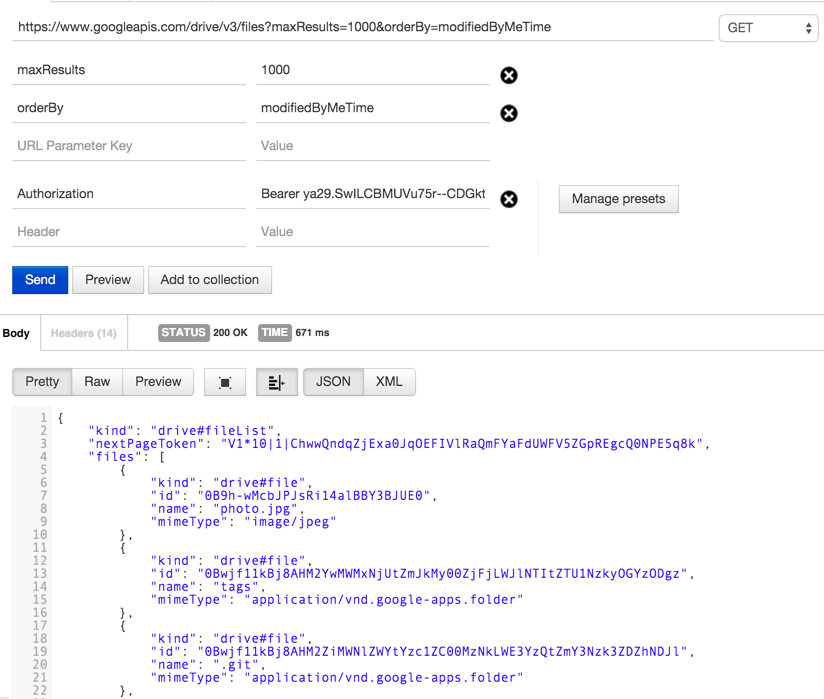The height and width of the screenshot is (699, 824).
Task: Switch to the Preview response mode
Action: coord(158,382)
